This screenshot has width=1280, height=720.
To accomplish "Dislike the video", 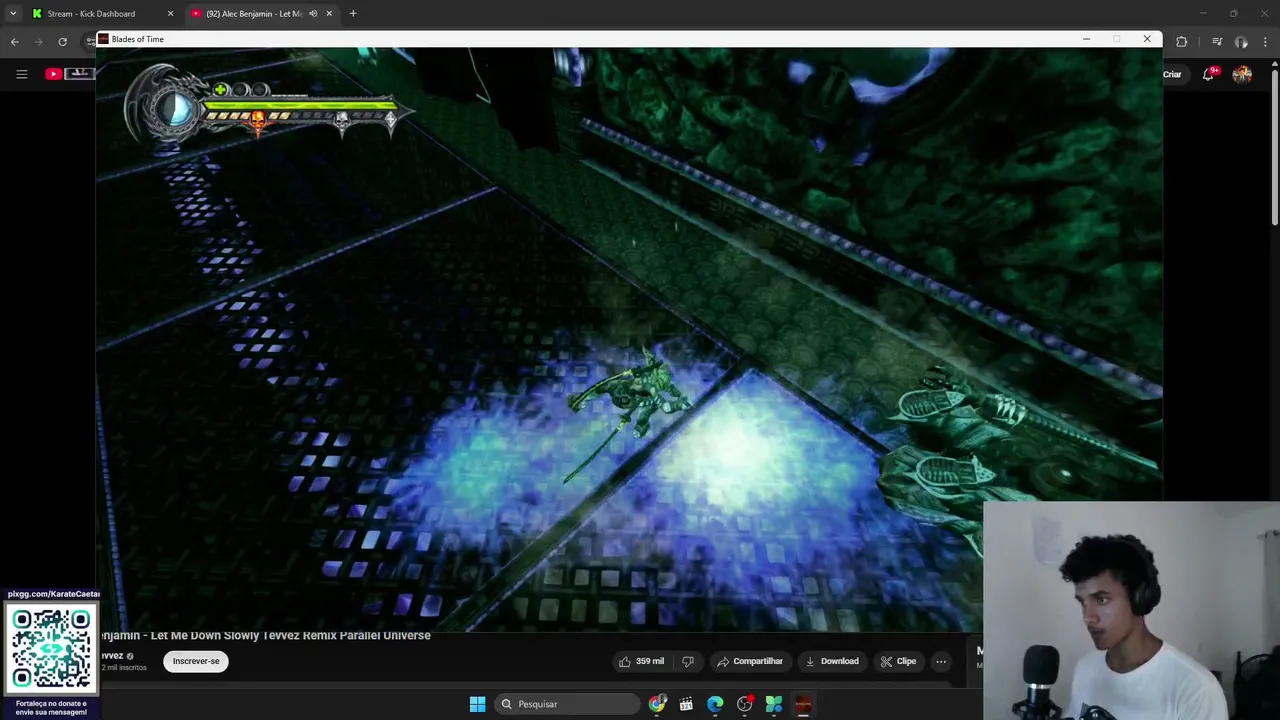I will [x=687, y=661].
